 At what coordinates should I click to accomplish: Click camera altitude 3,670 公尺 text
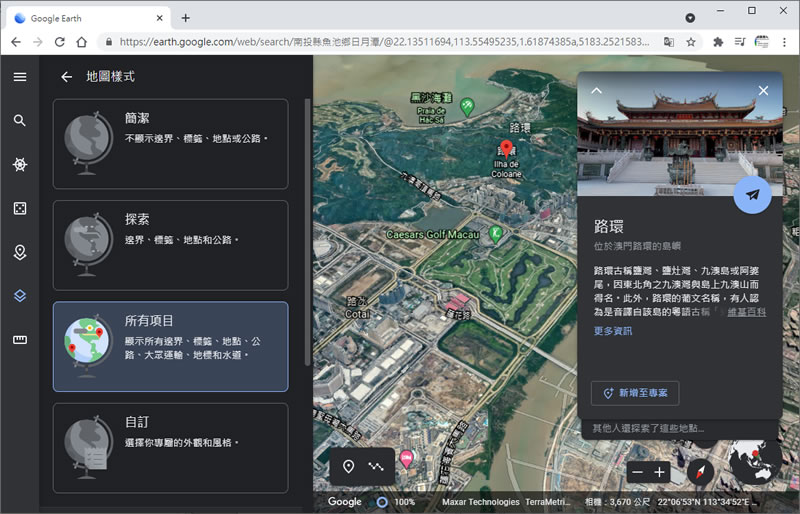(617, 502)
